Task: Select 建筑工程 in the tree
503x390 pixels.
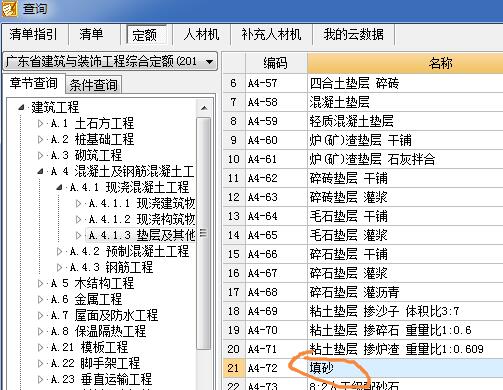Action: (55, 107)
